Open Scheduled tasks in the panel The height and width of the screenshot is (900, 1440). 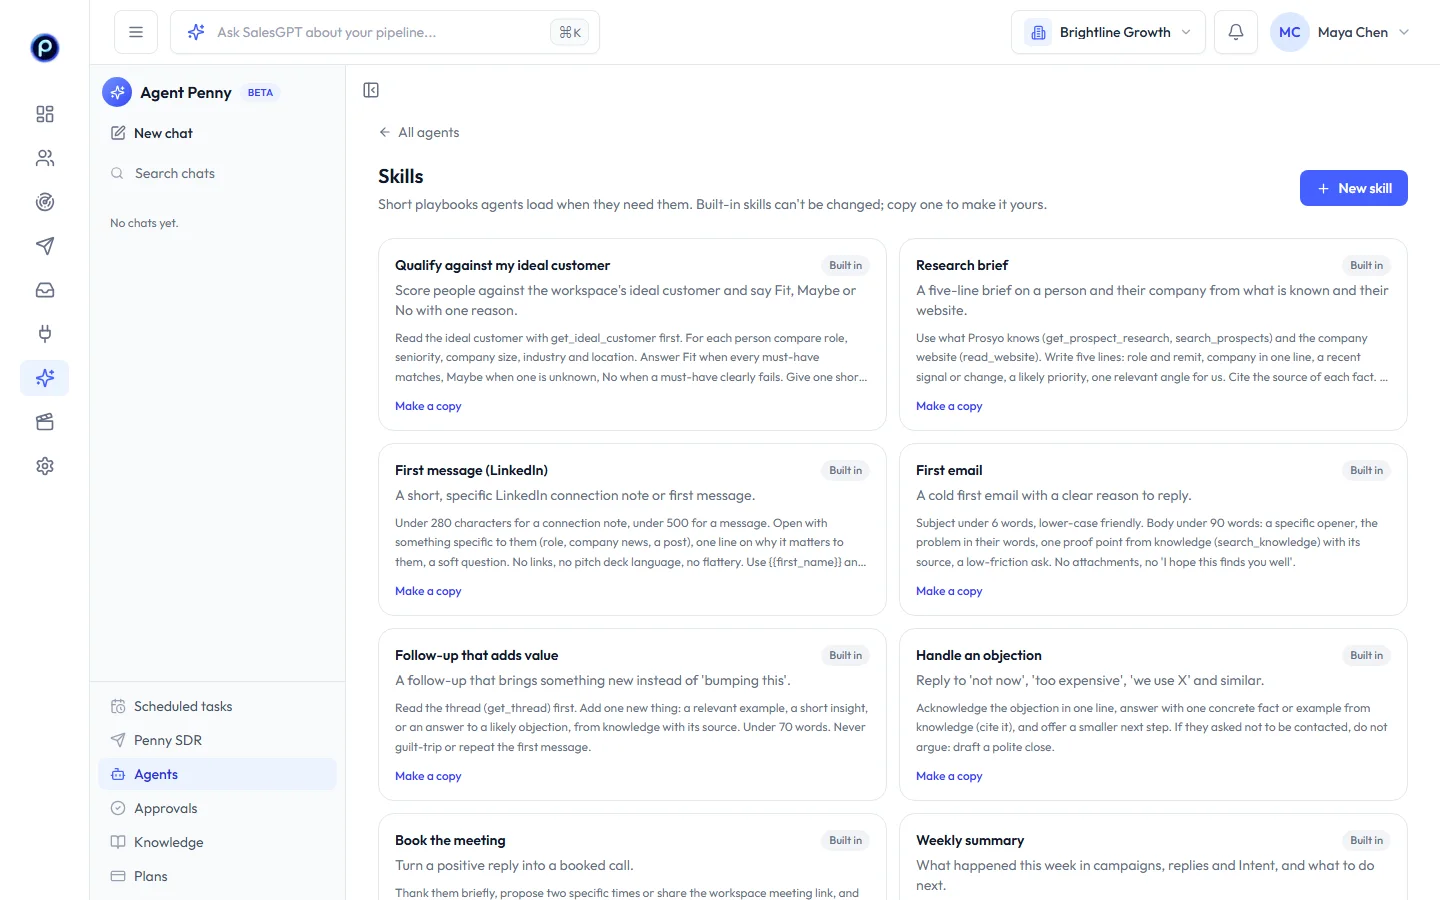217,706
